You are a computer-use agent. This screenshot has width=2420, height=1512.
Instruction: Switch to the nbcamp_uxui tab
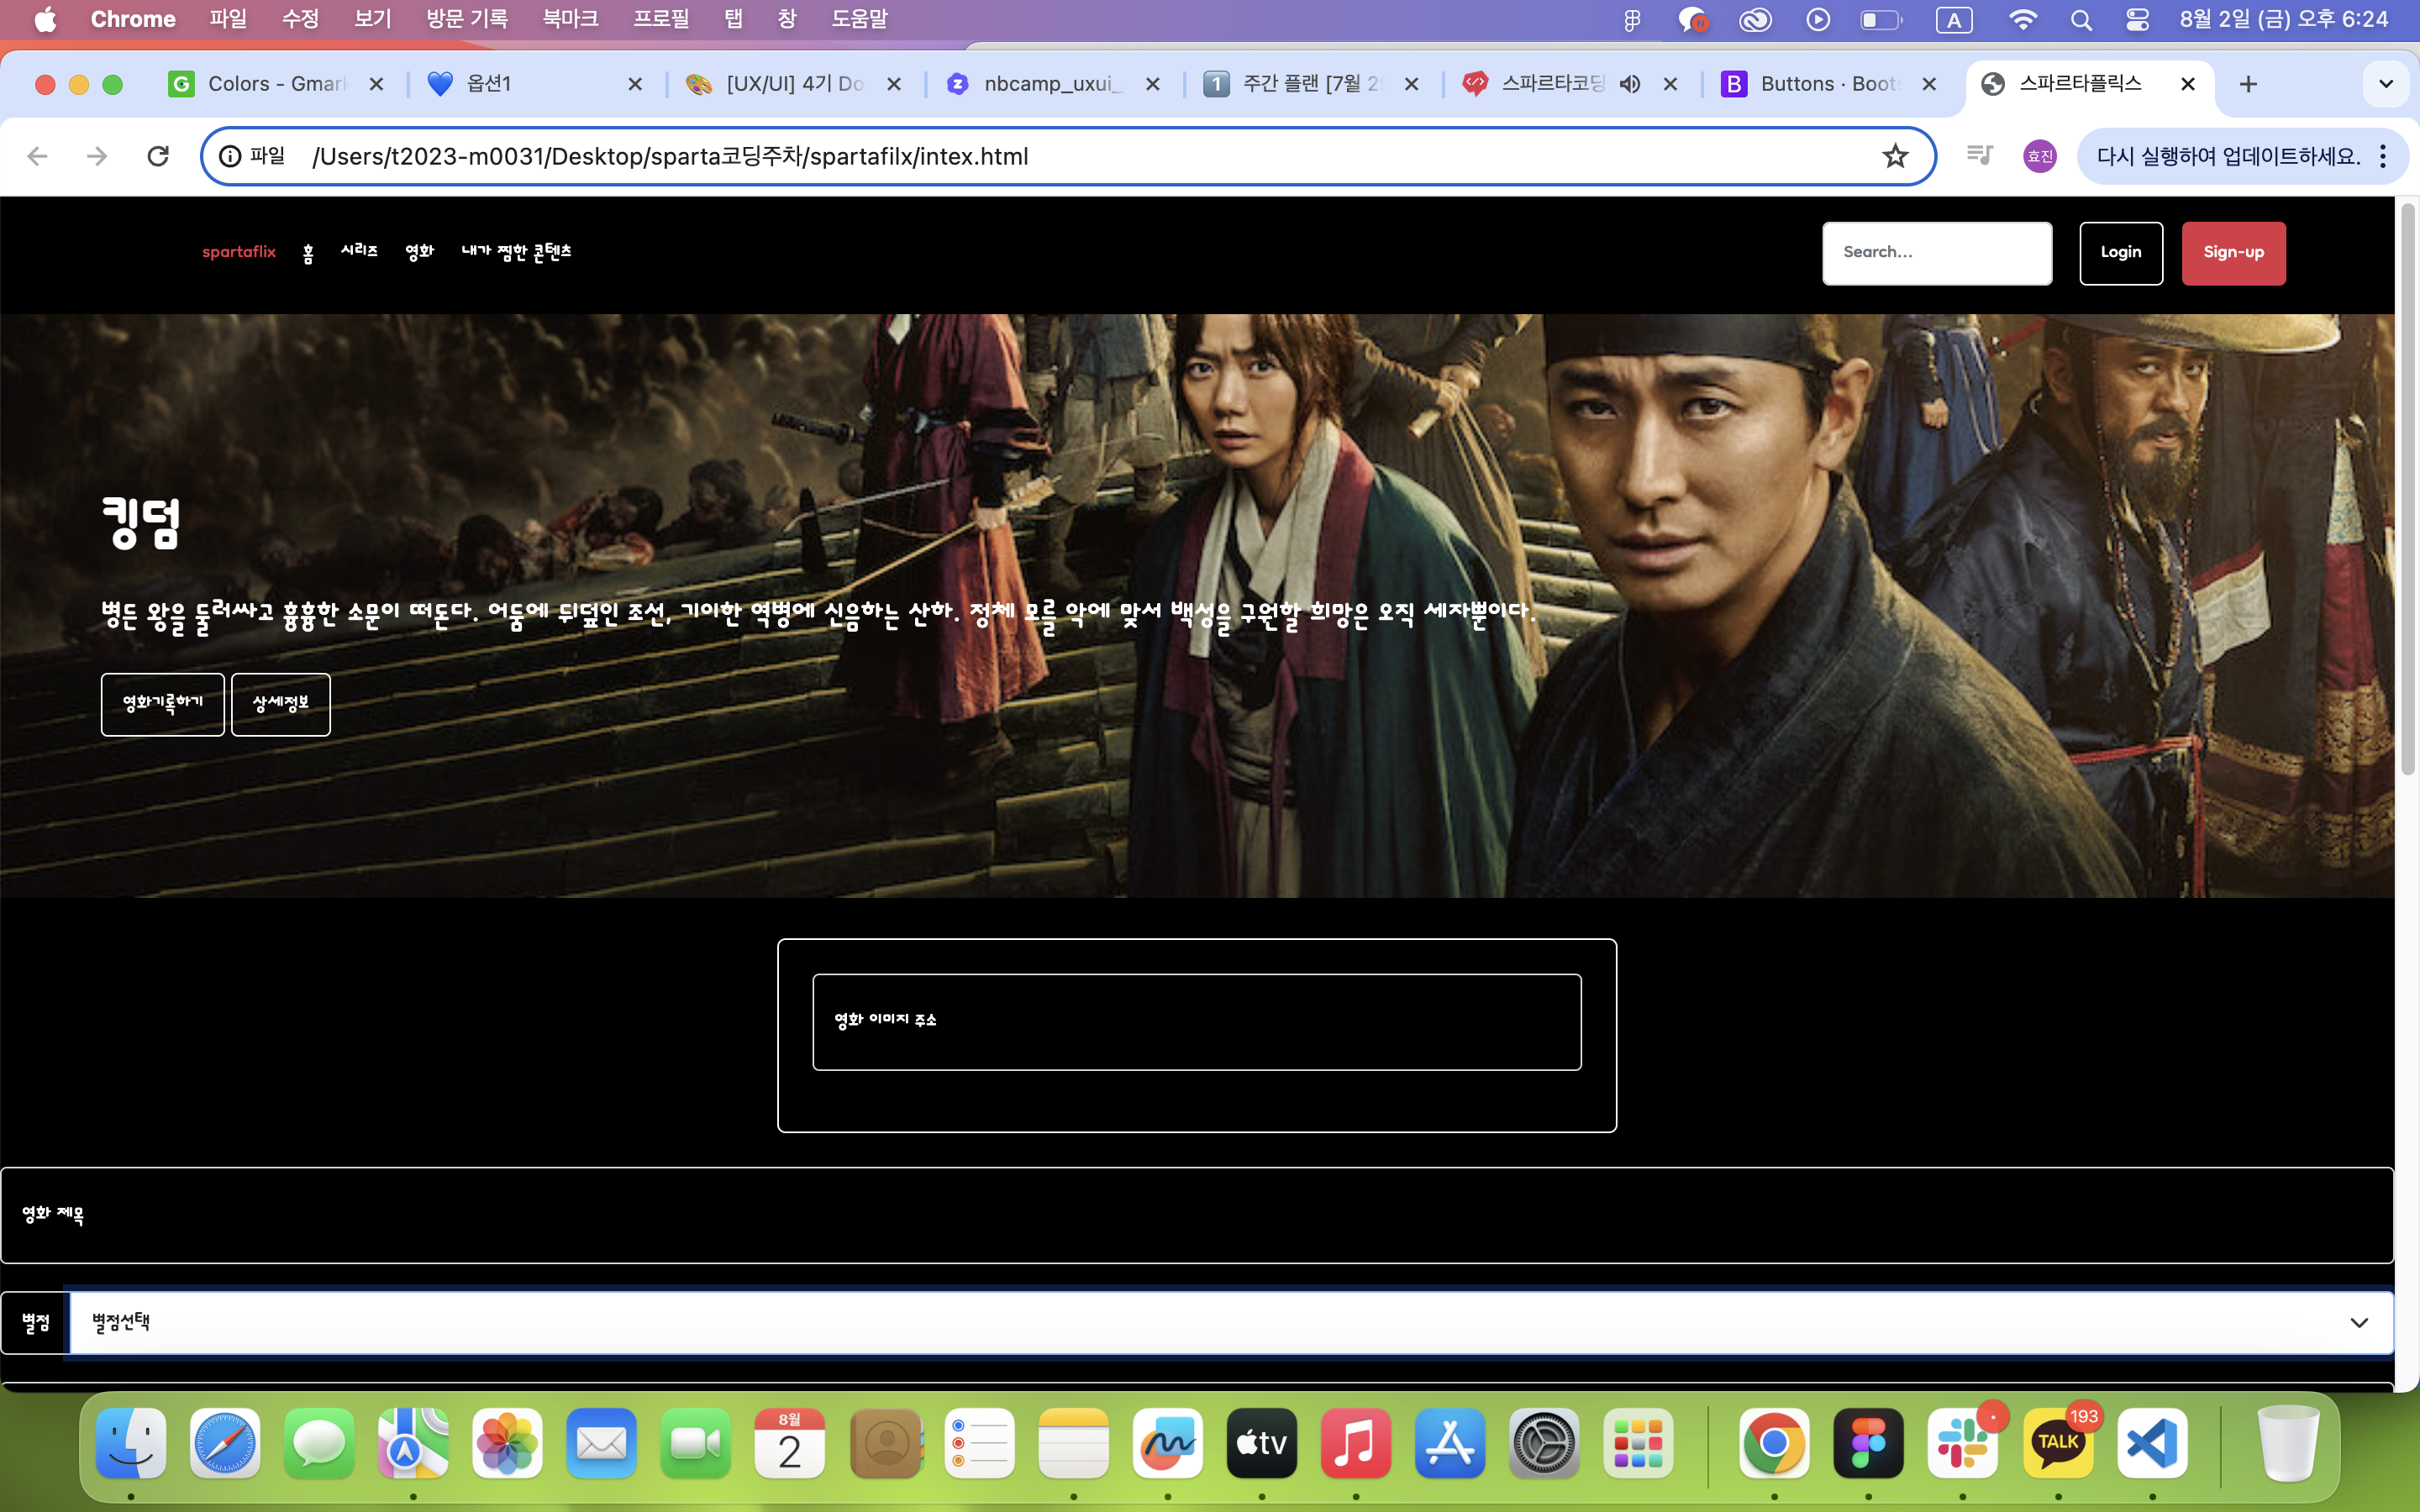(x=1052, y=84)
